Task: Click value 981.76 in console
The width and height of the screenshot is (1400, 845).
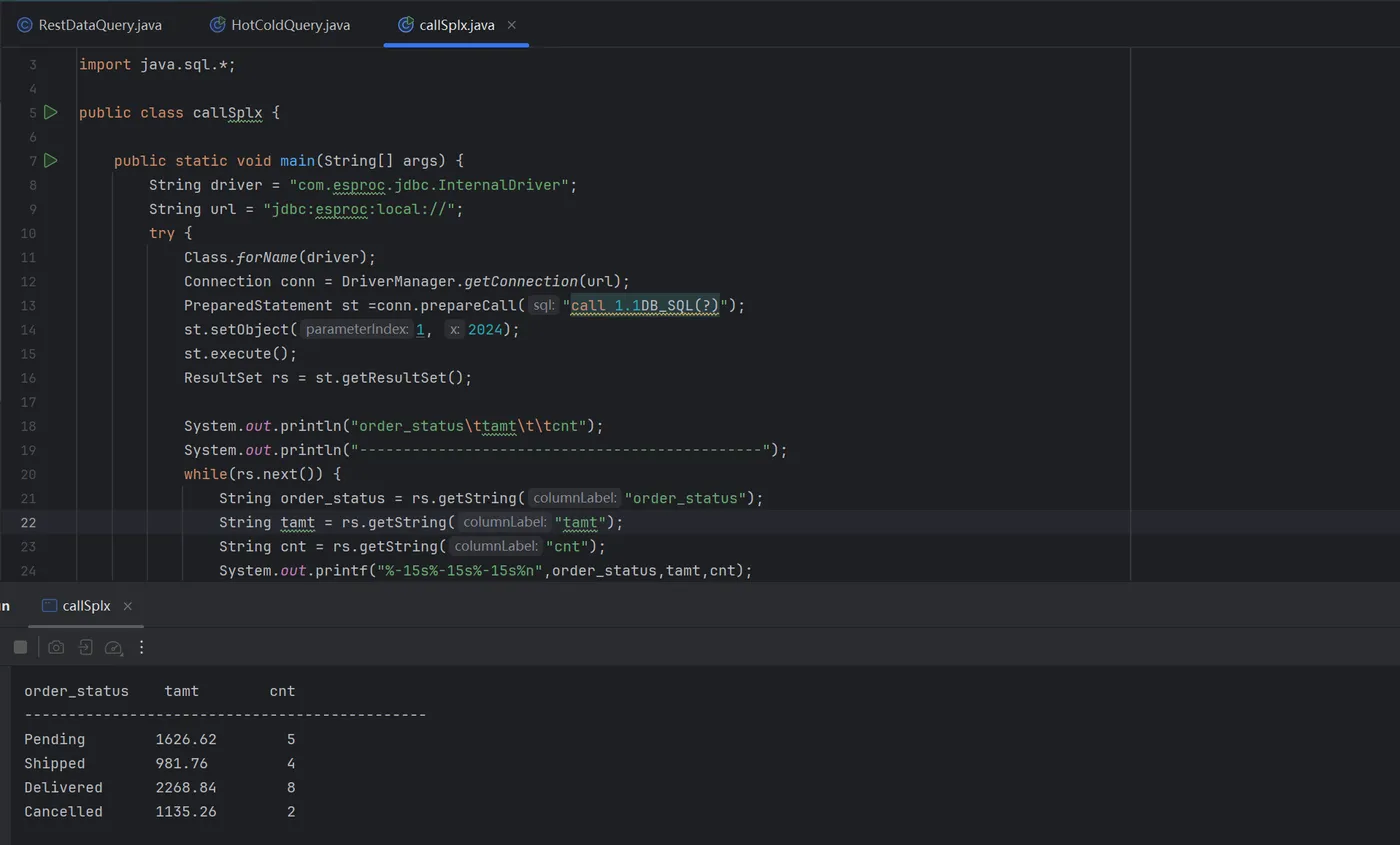Action: click(182, 763)
